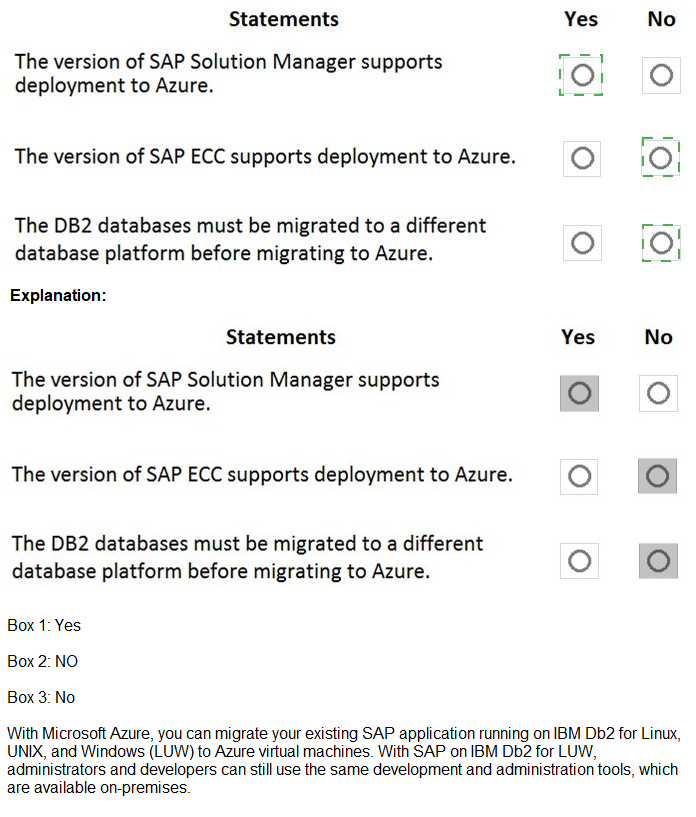Choose Yes for SAP ECC in top table
The width and height of the screenshot is (696, 817).
581,157
